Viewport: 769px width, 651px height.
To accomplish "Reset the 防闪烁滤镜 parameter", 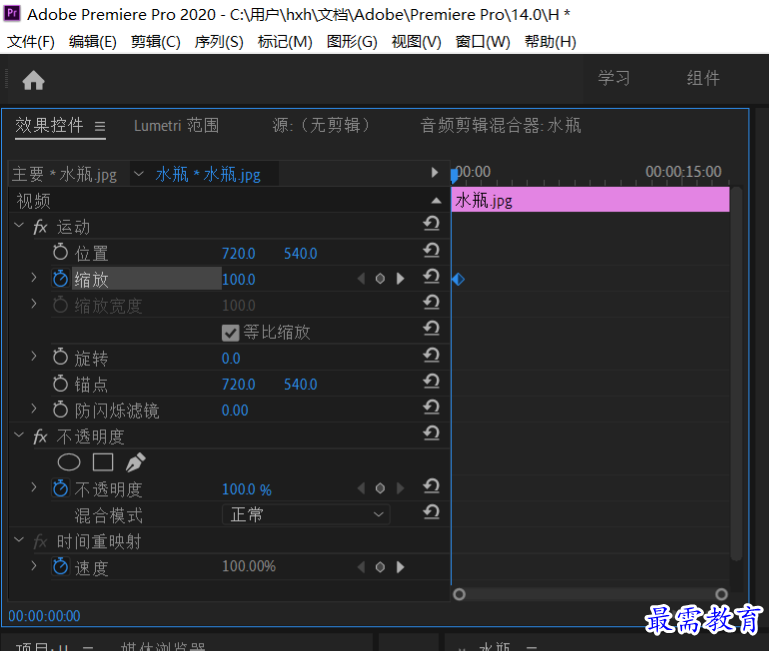I will click(431, 407).
